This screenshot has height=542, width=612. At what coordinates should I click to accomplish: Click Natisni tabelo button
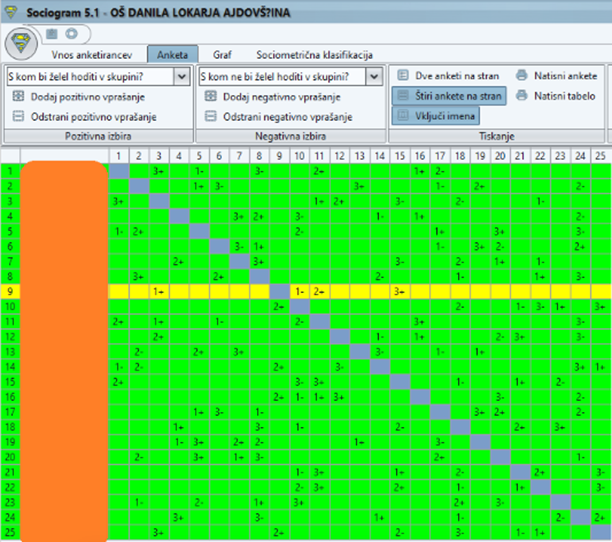tap(556, 96)
